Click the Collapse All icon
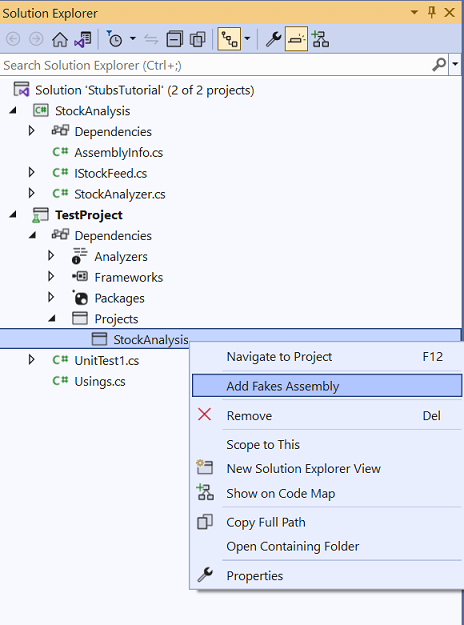Screen dimensions: 464x625 tap(174, 39)
